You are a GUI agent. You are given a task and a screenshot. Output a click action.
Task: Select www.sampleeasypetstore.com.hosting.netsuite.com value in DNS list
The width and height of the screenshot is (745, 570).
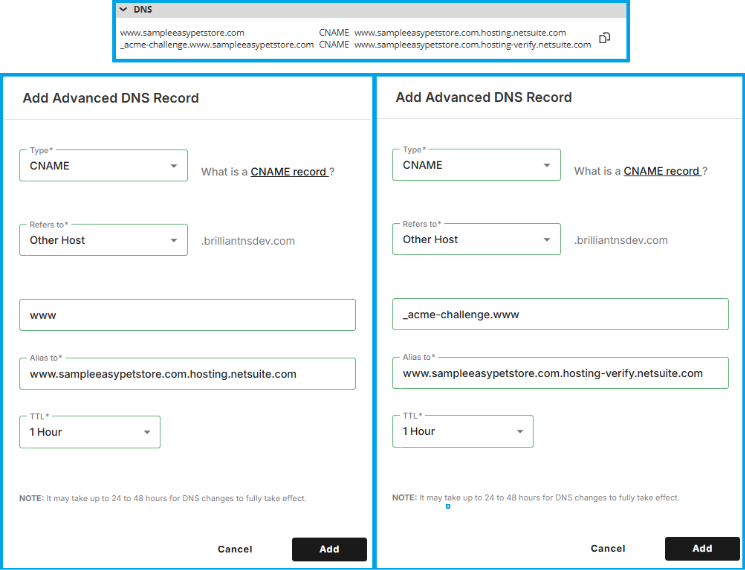pyautogui.click(x=460, y=33)
